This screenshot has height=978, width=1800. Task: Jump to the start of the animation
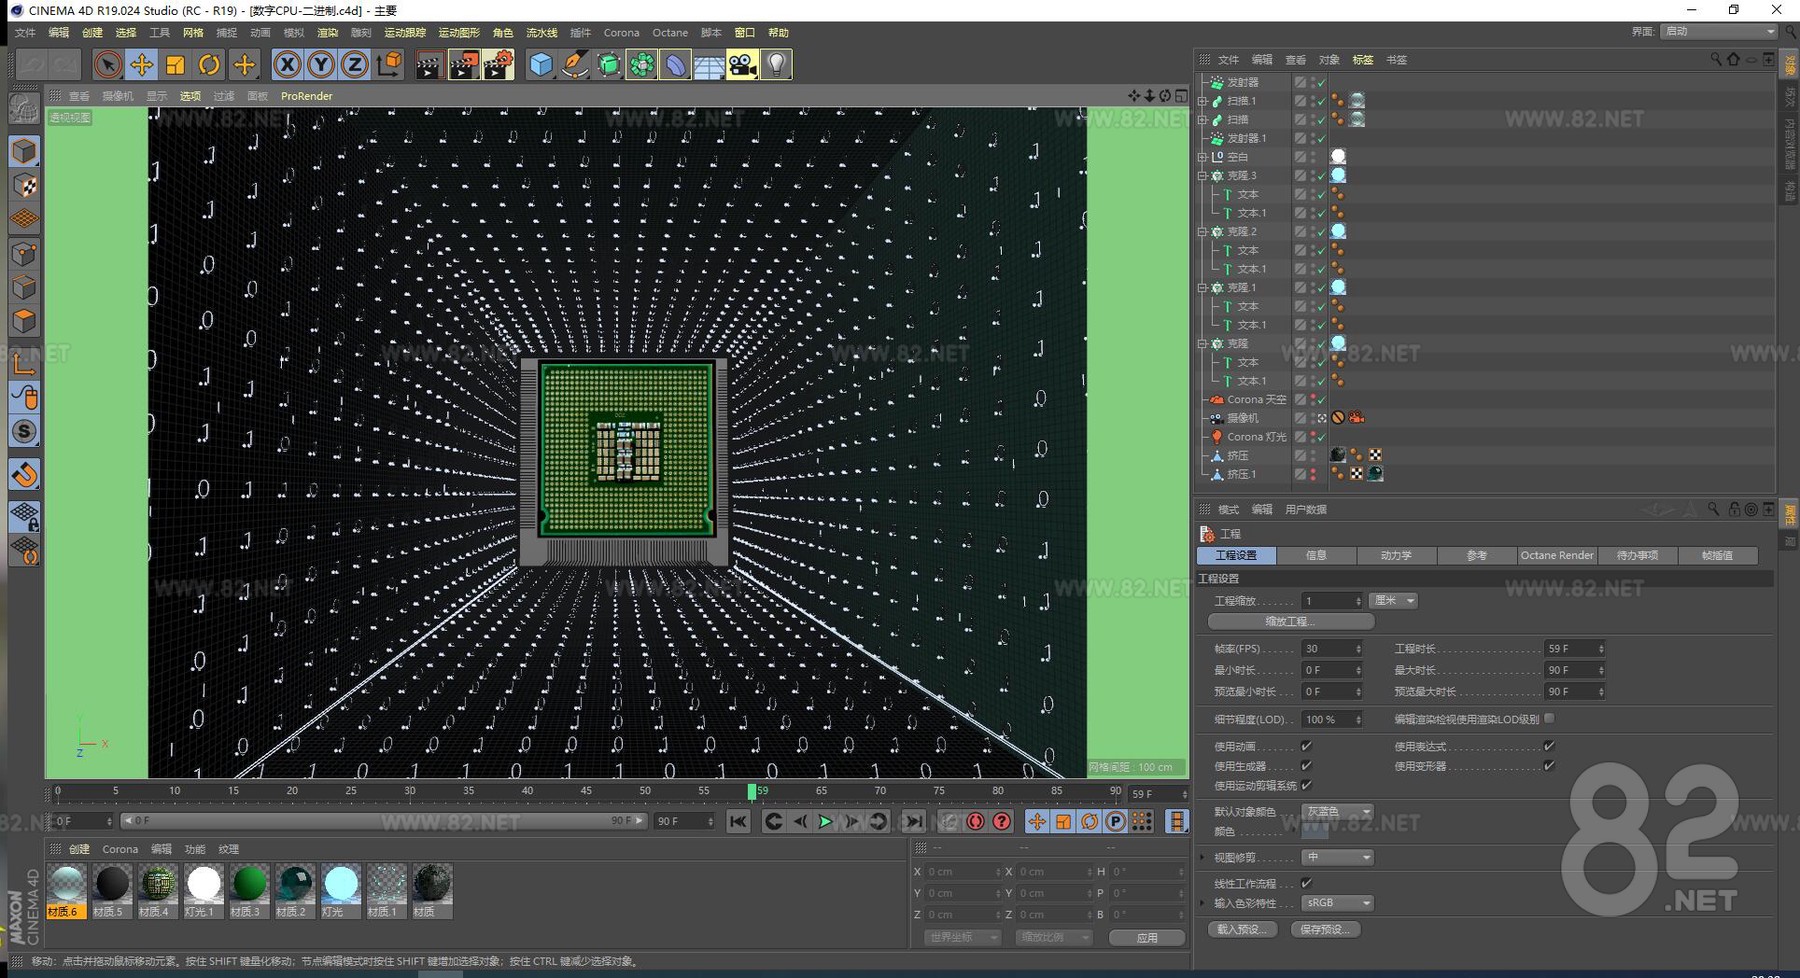(x=738, y=822)
